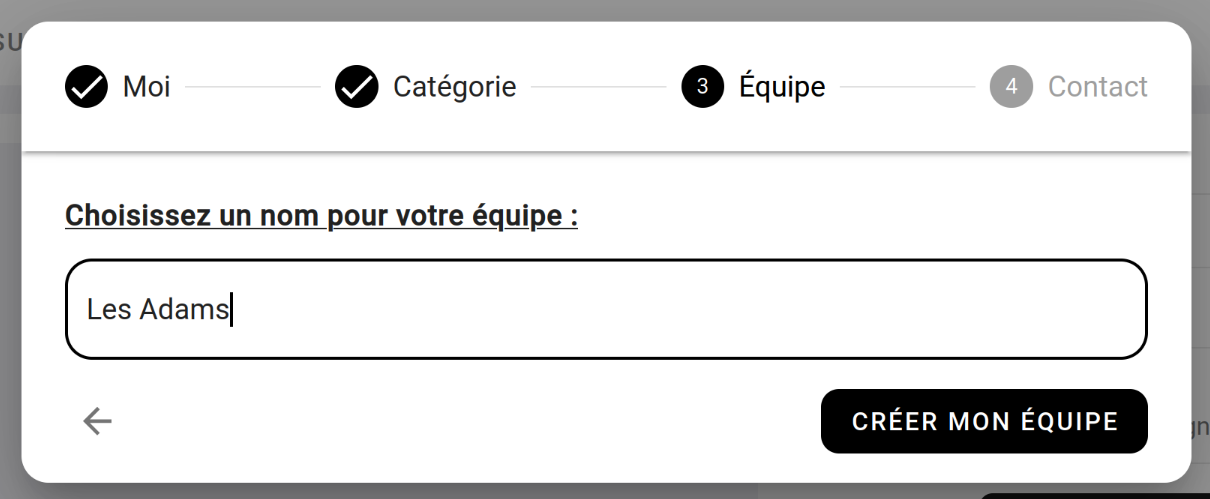Go back using the left arrow icon
This screenshot has height=499, width=1210.
(x=97, y=422)
